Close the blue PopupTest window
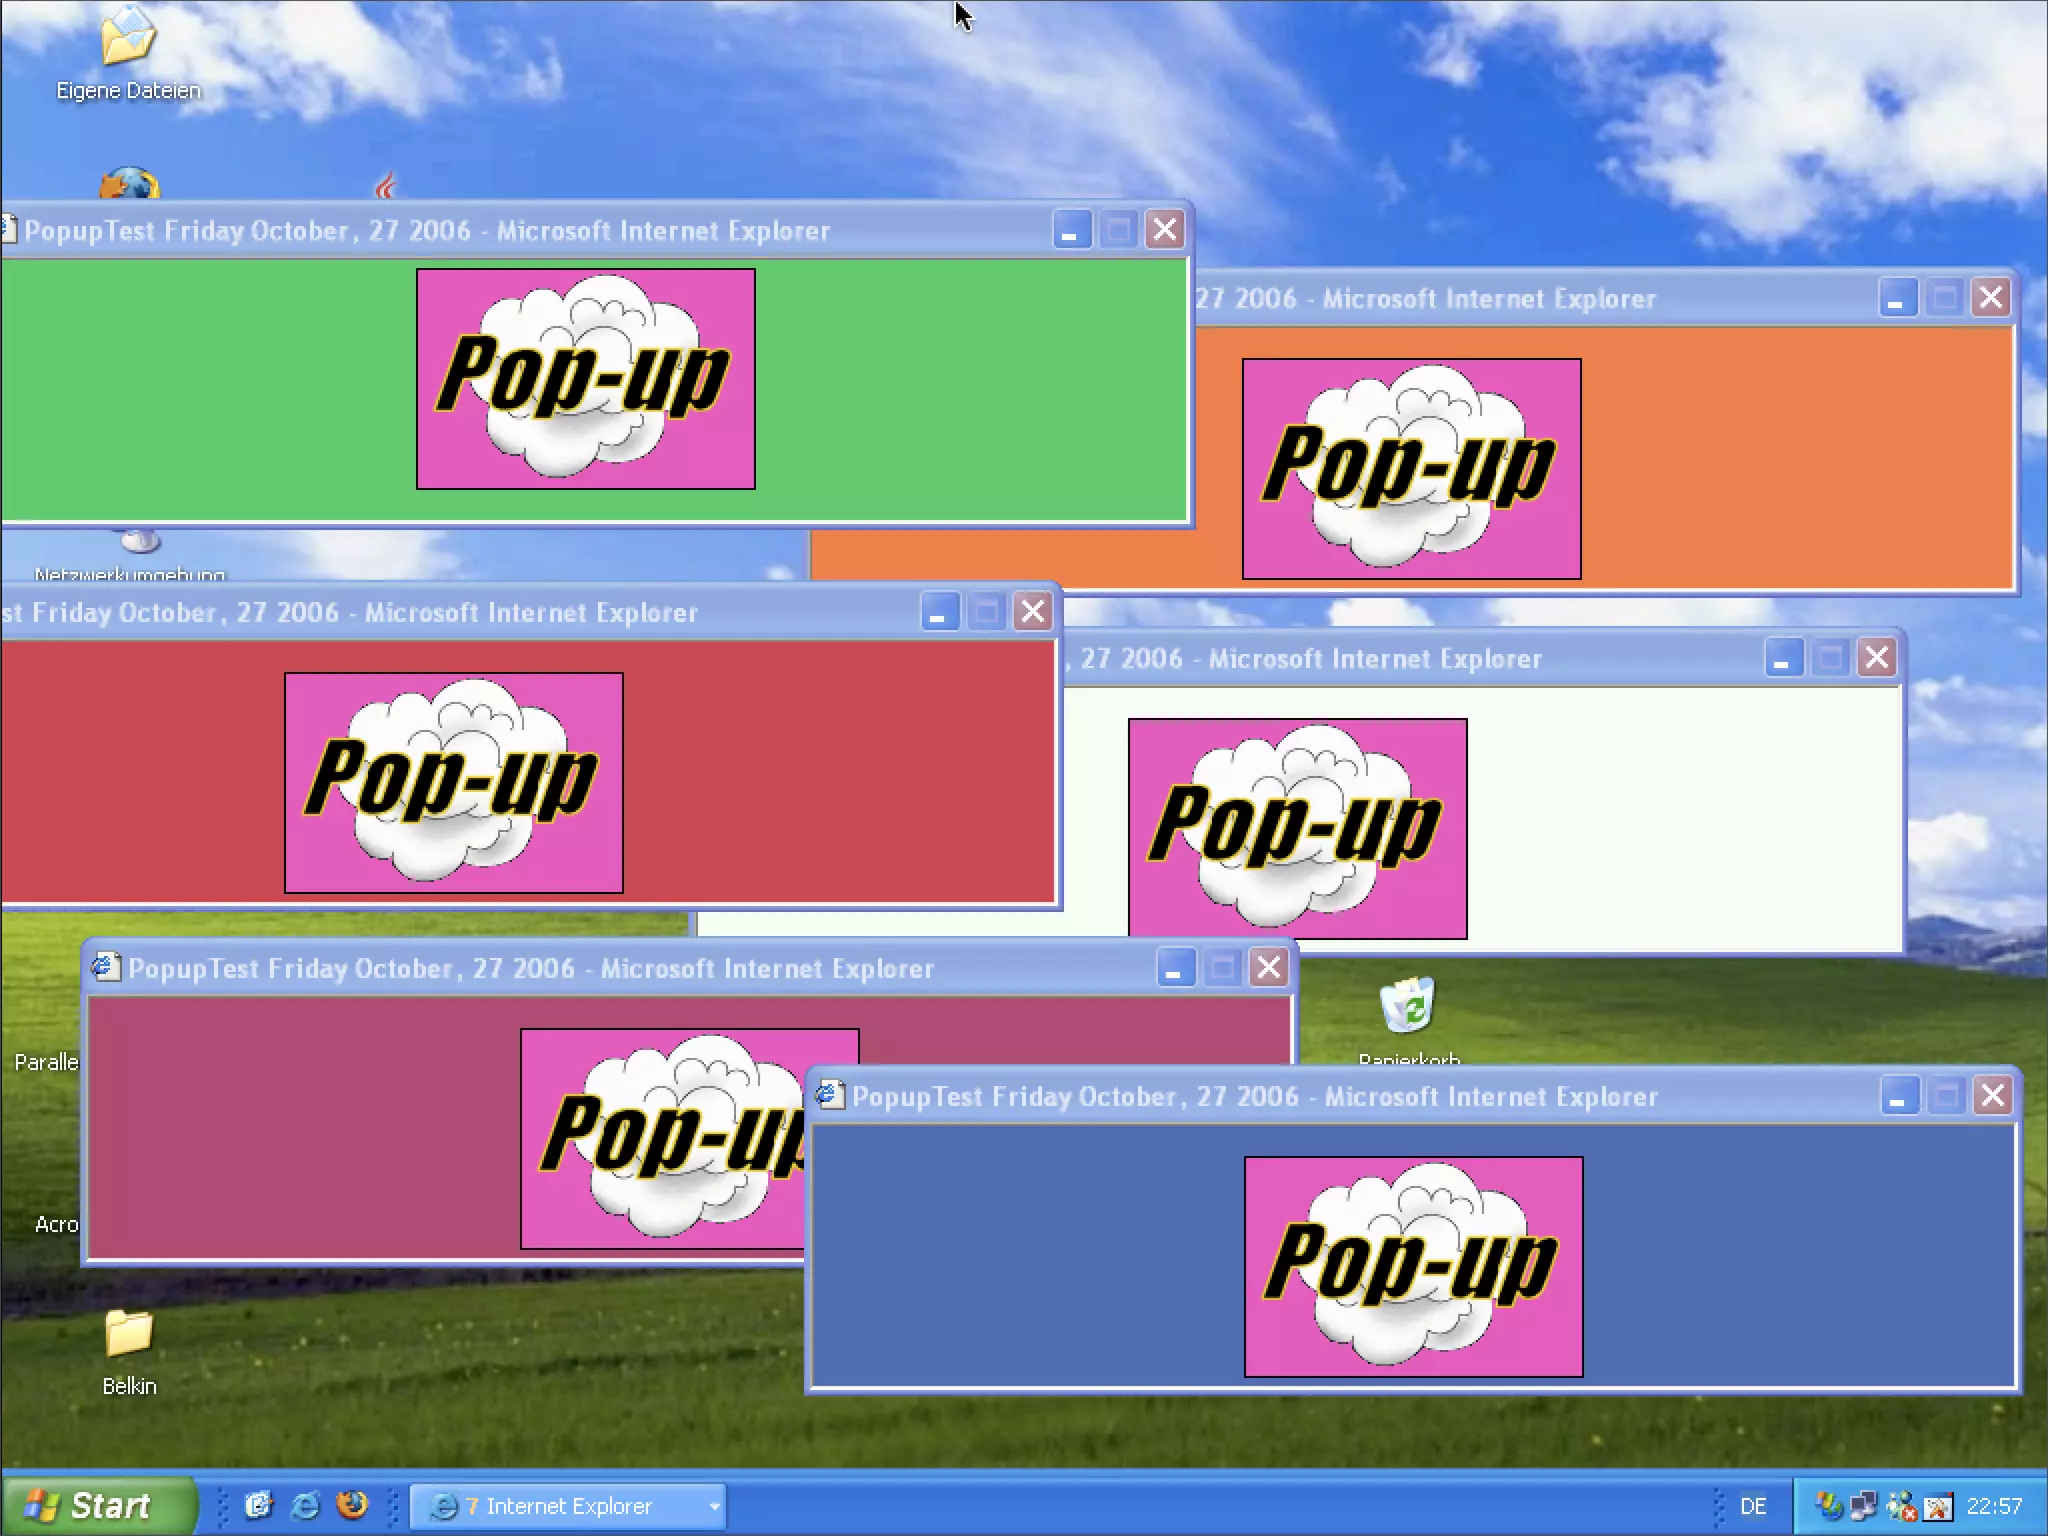Screen dimensions: 2048x1536 [1993, 1096]
